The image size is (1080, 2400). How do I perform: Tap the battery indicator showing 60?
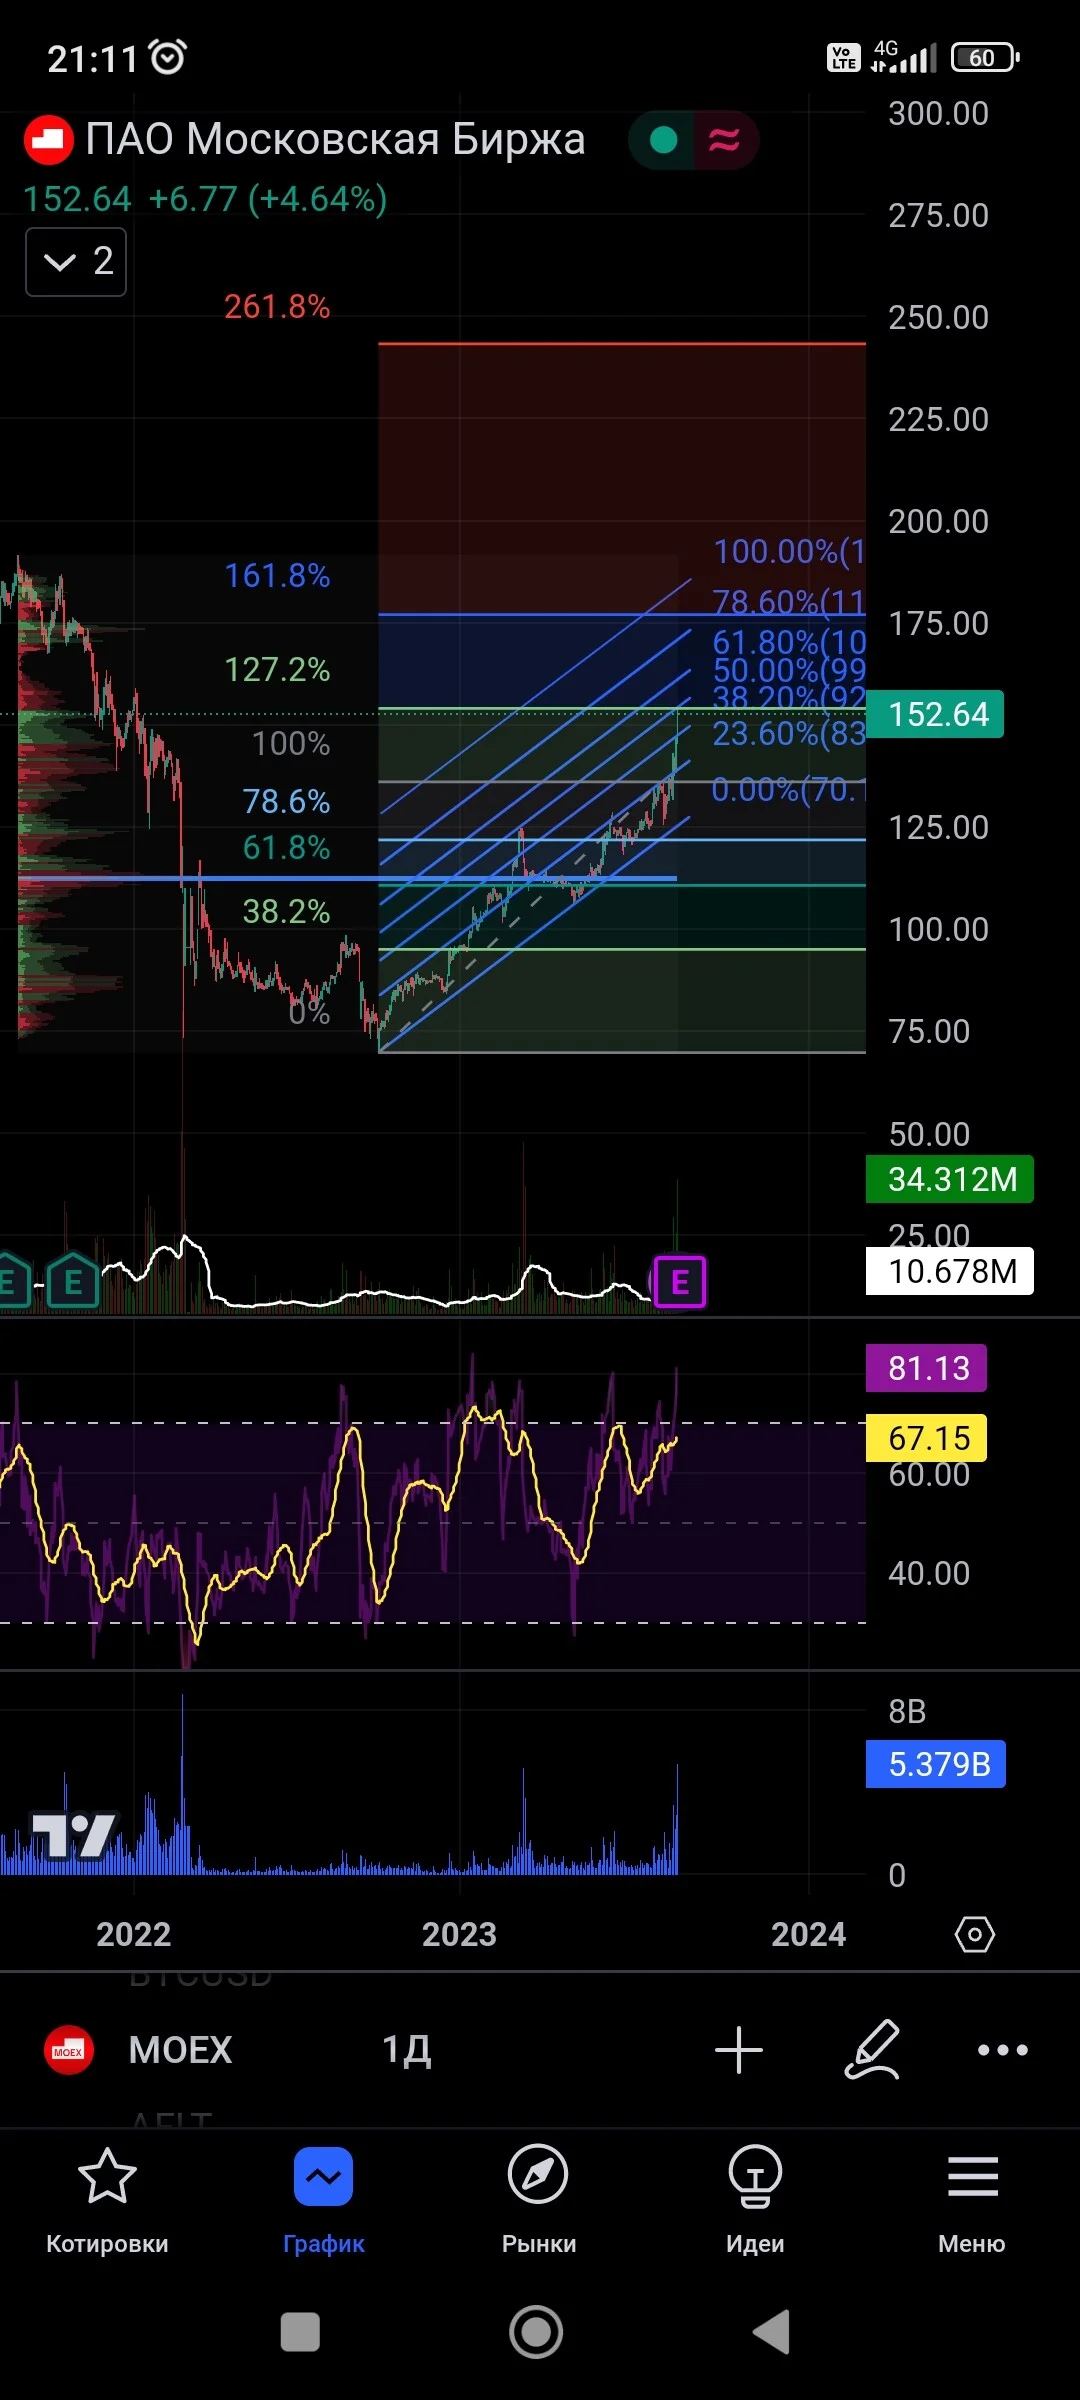click(x=985, y=58)
